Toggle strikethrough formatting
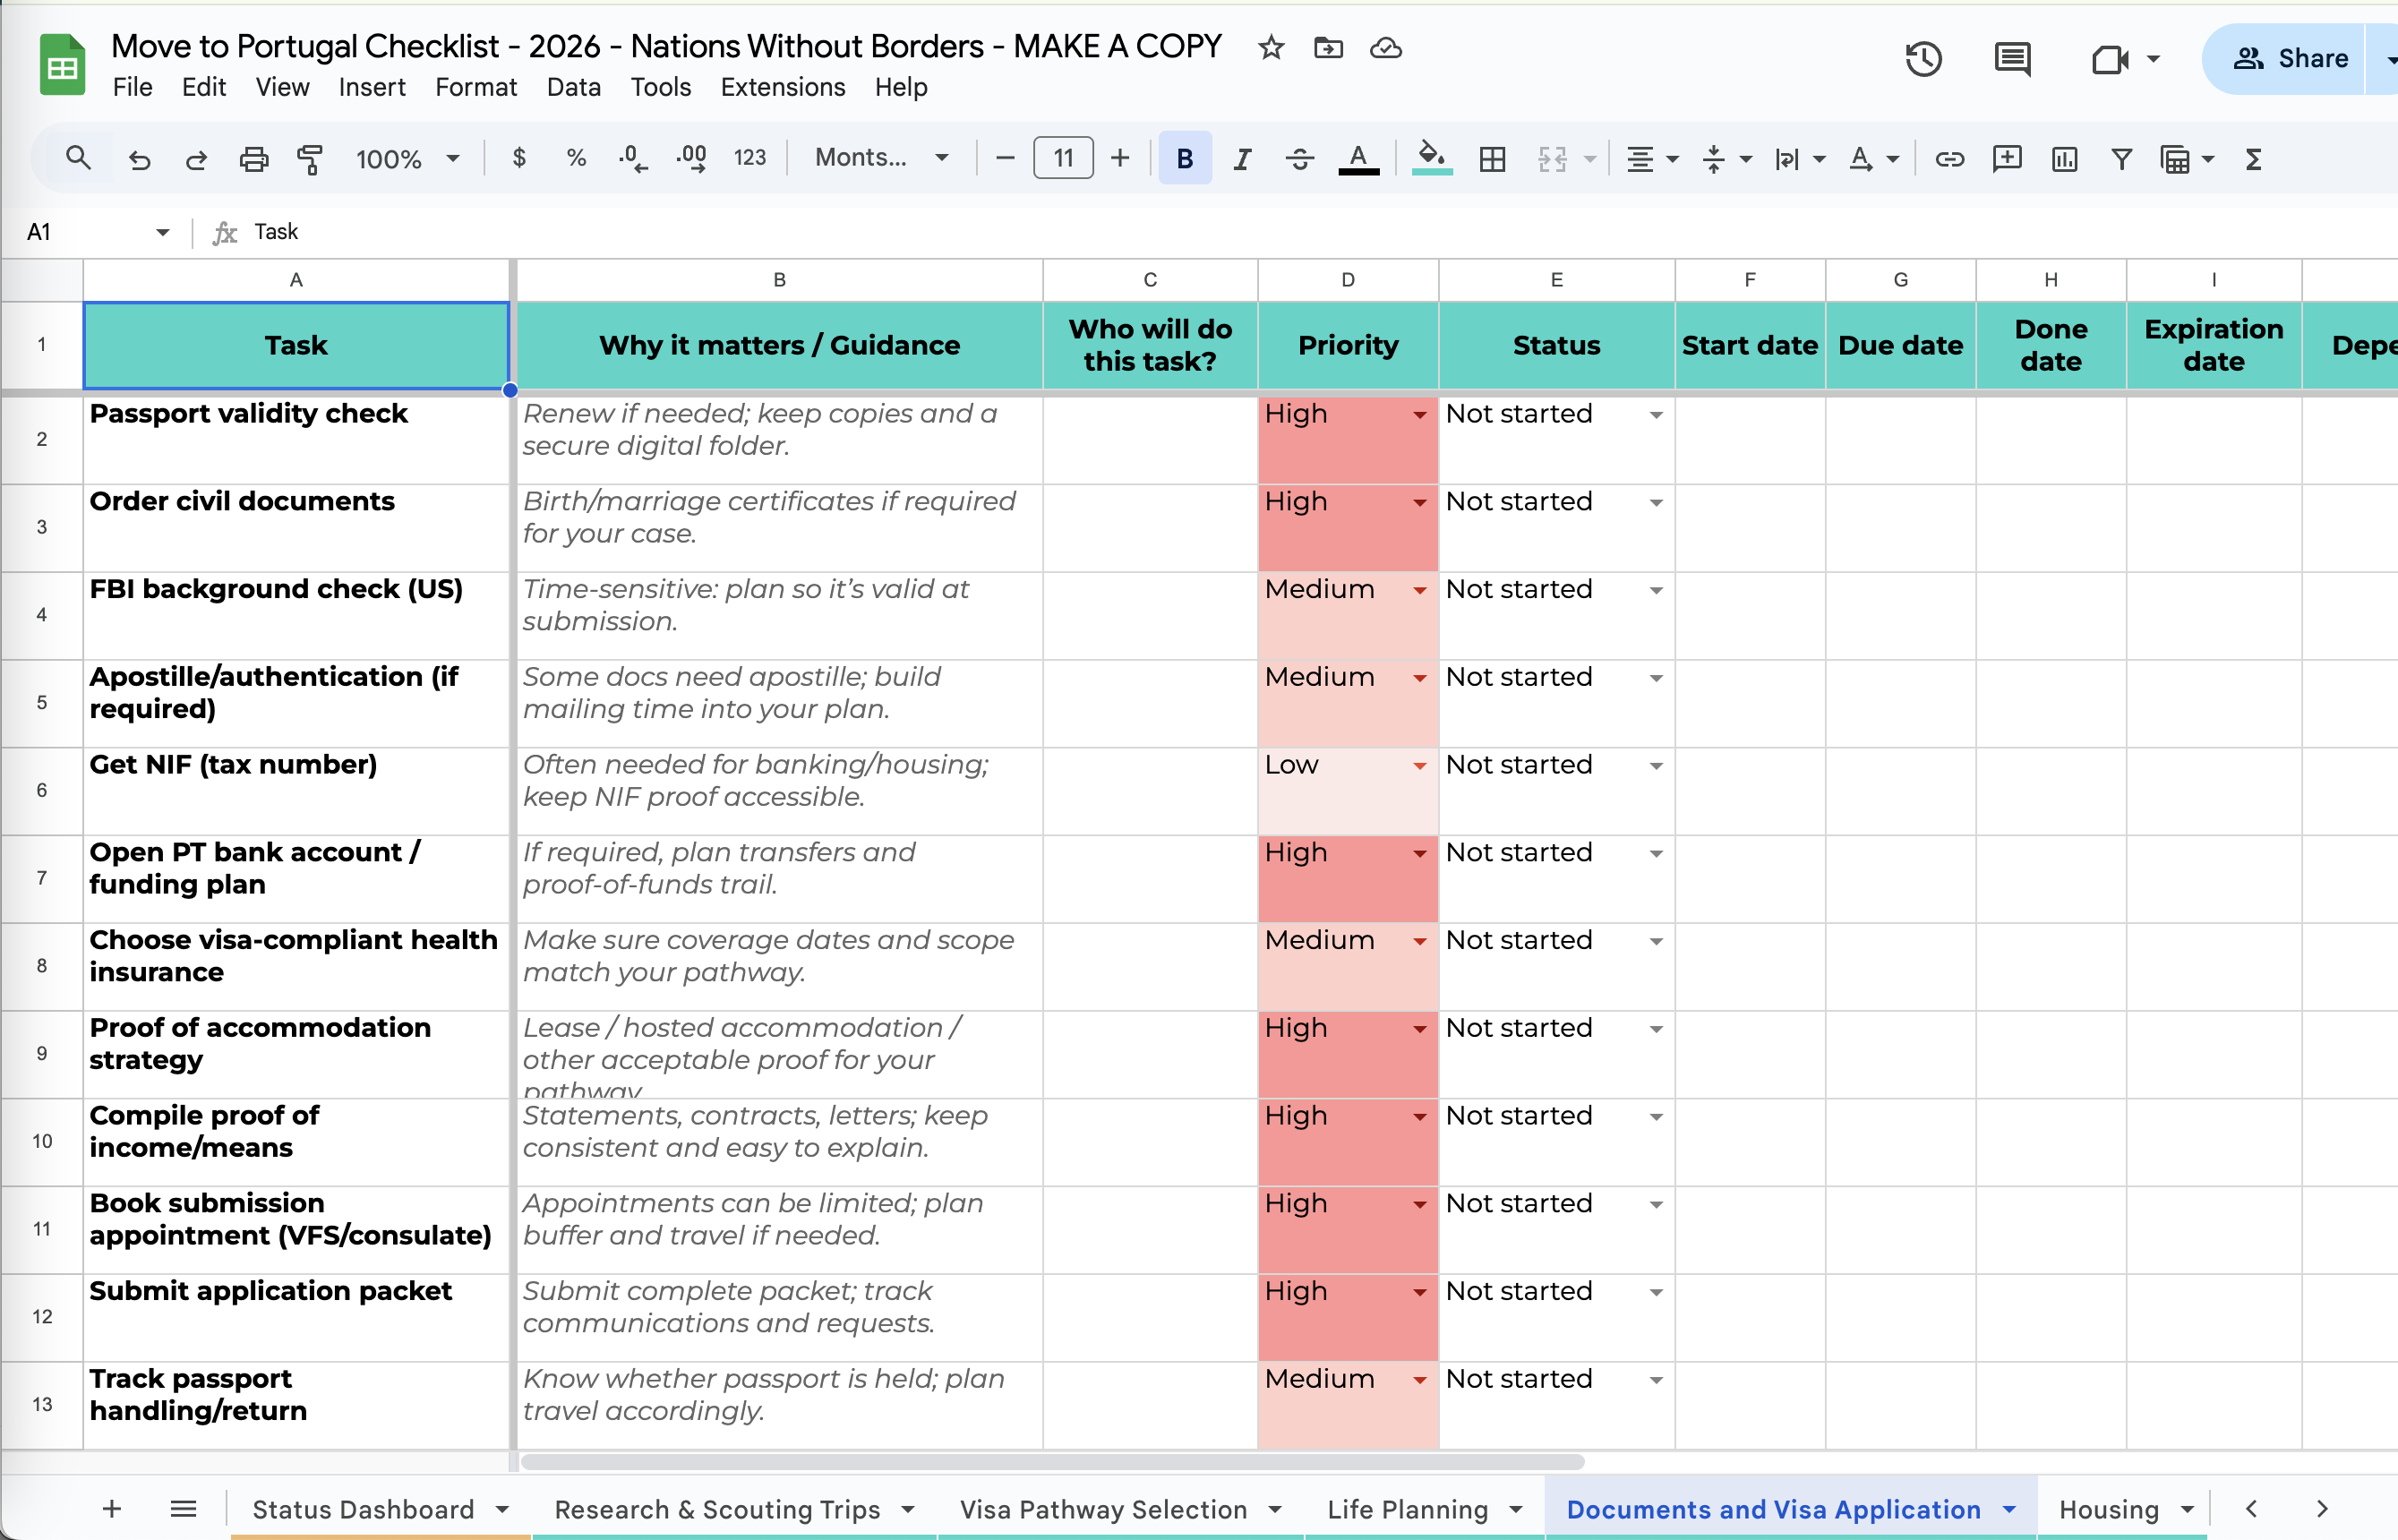2398x1540 pixels. pyautogui.click(x=1299, y=158)
